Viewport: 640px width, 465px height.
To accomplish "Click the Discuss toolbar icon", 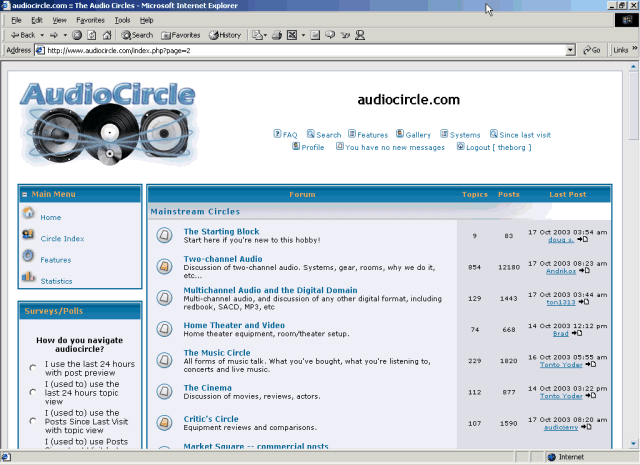I will click(330, 35).
